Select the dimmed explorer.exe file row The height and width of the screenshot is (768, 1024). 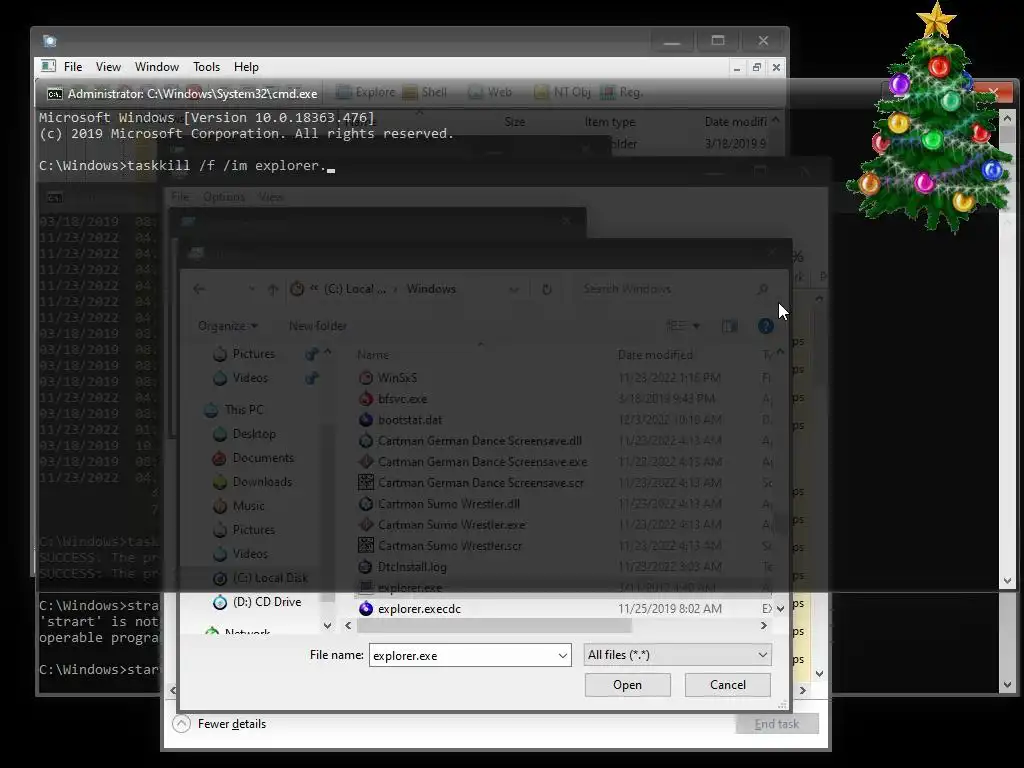pyautogui.click(x=563, y=587)
